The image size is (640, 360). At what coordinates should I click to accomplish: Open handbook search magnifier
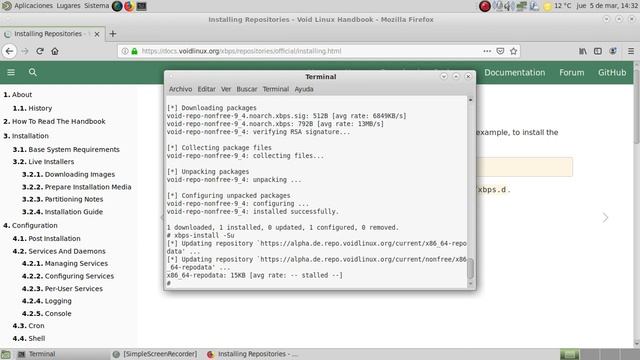pyautogui.click(x=33, y=72)
